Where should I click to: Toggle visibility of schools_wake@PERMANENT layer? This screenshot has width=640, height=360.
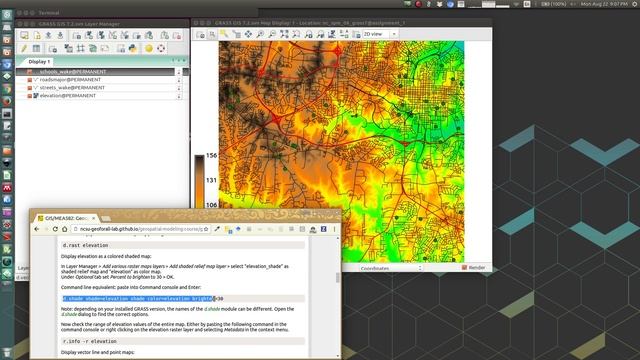click(x=29, y=72)
